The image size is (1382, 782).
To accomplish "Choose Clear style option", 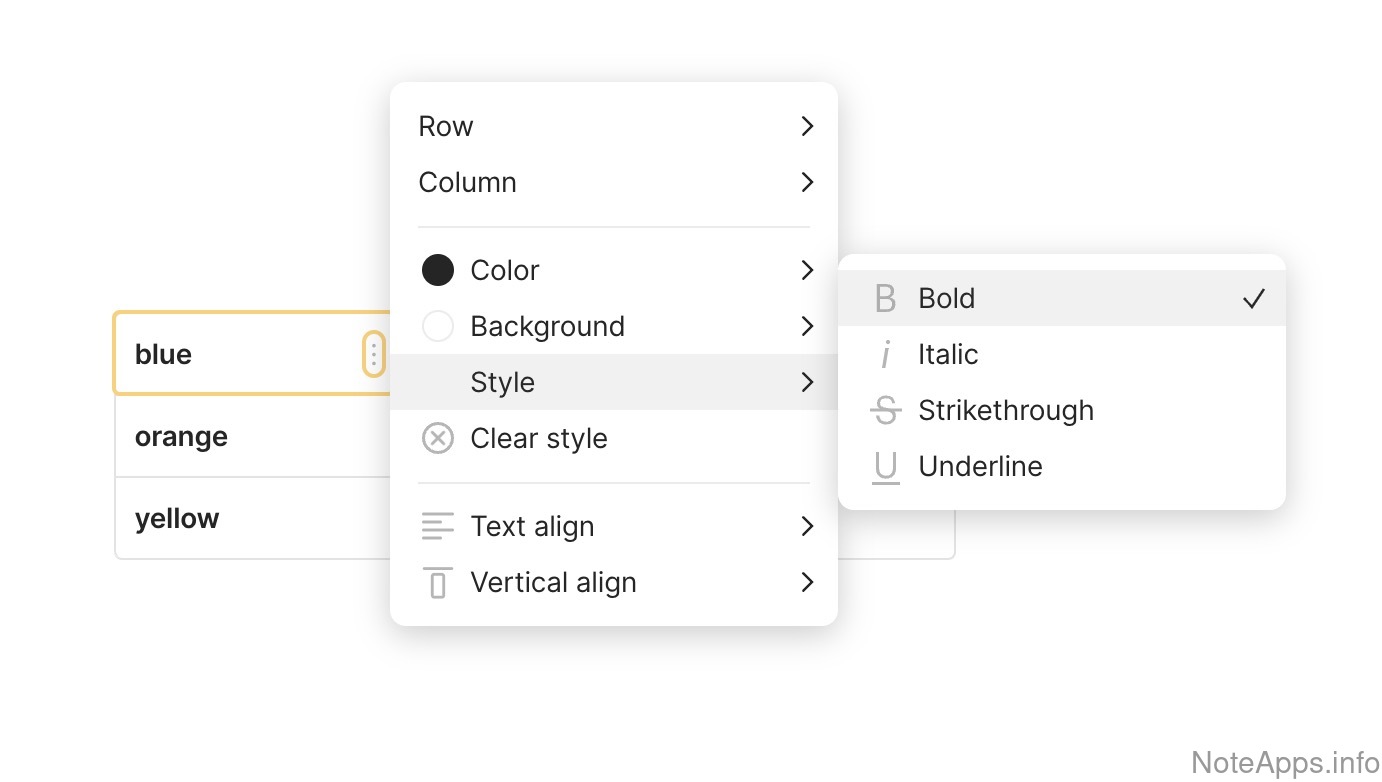I will click(539, 439).
